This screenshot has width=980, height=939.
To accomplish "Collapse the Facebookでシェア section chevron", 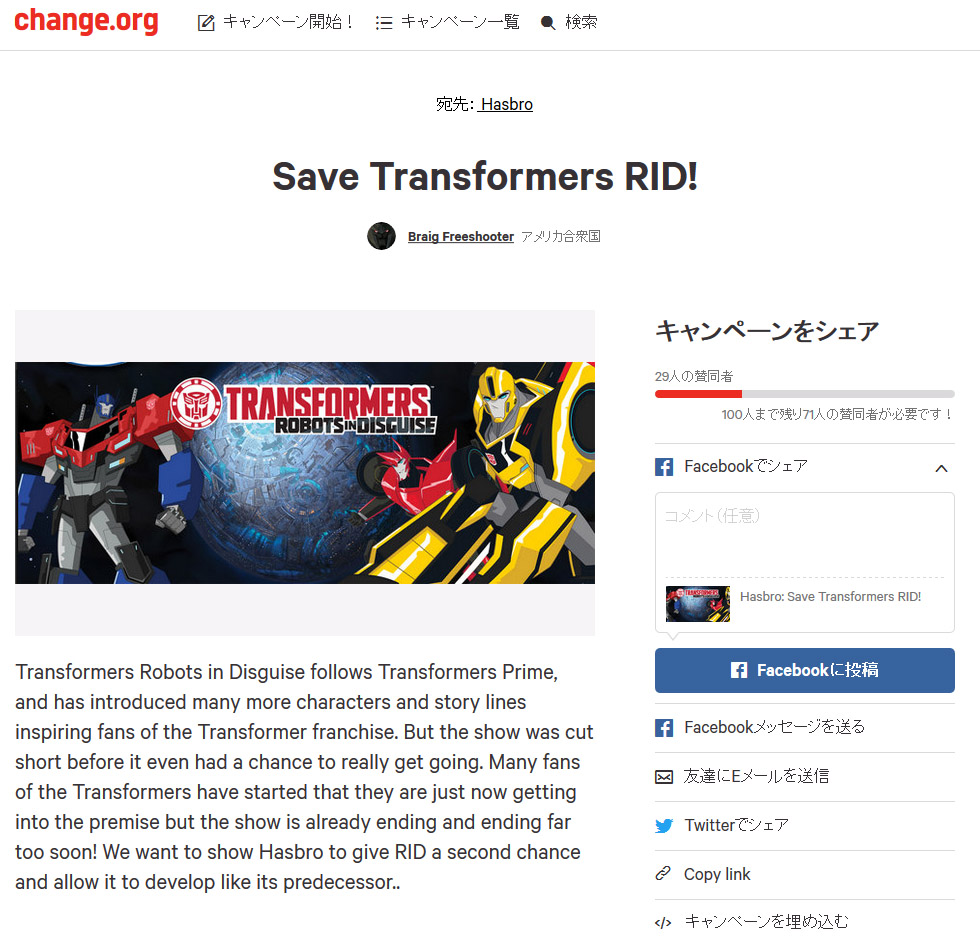I will click(941, 468).
